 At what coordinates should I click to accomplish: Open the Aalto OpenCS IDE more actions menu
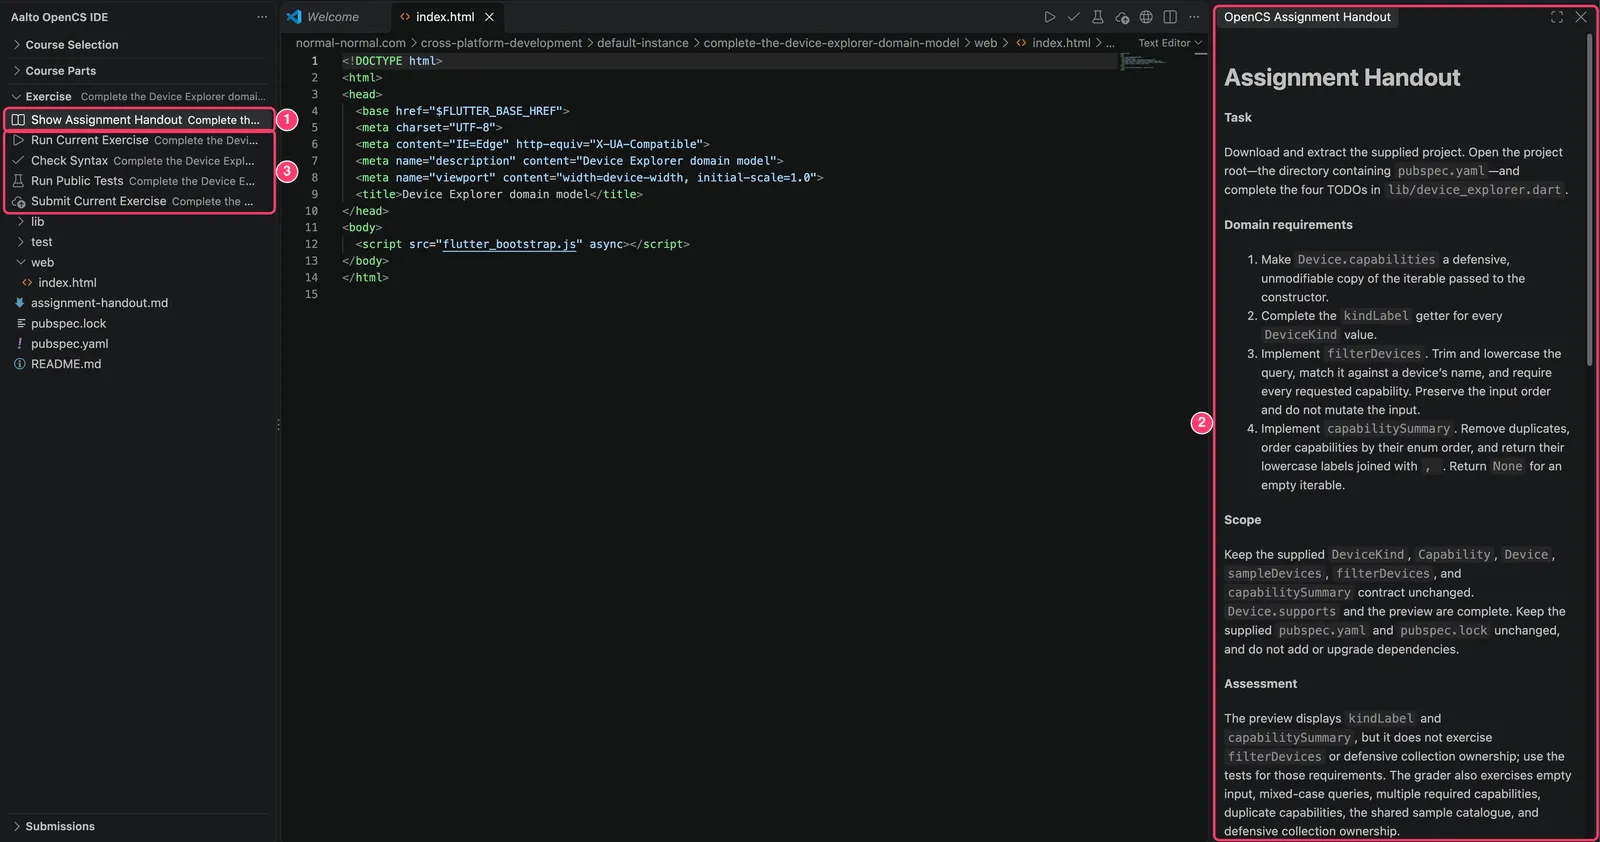tap(262, 17)
